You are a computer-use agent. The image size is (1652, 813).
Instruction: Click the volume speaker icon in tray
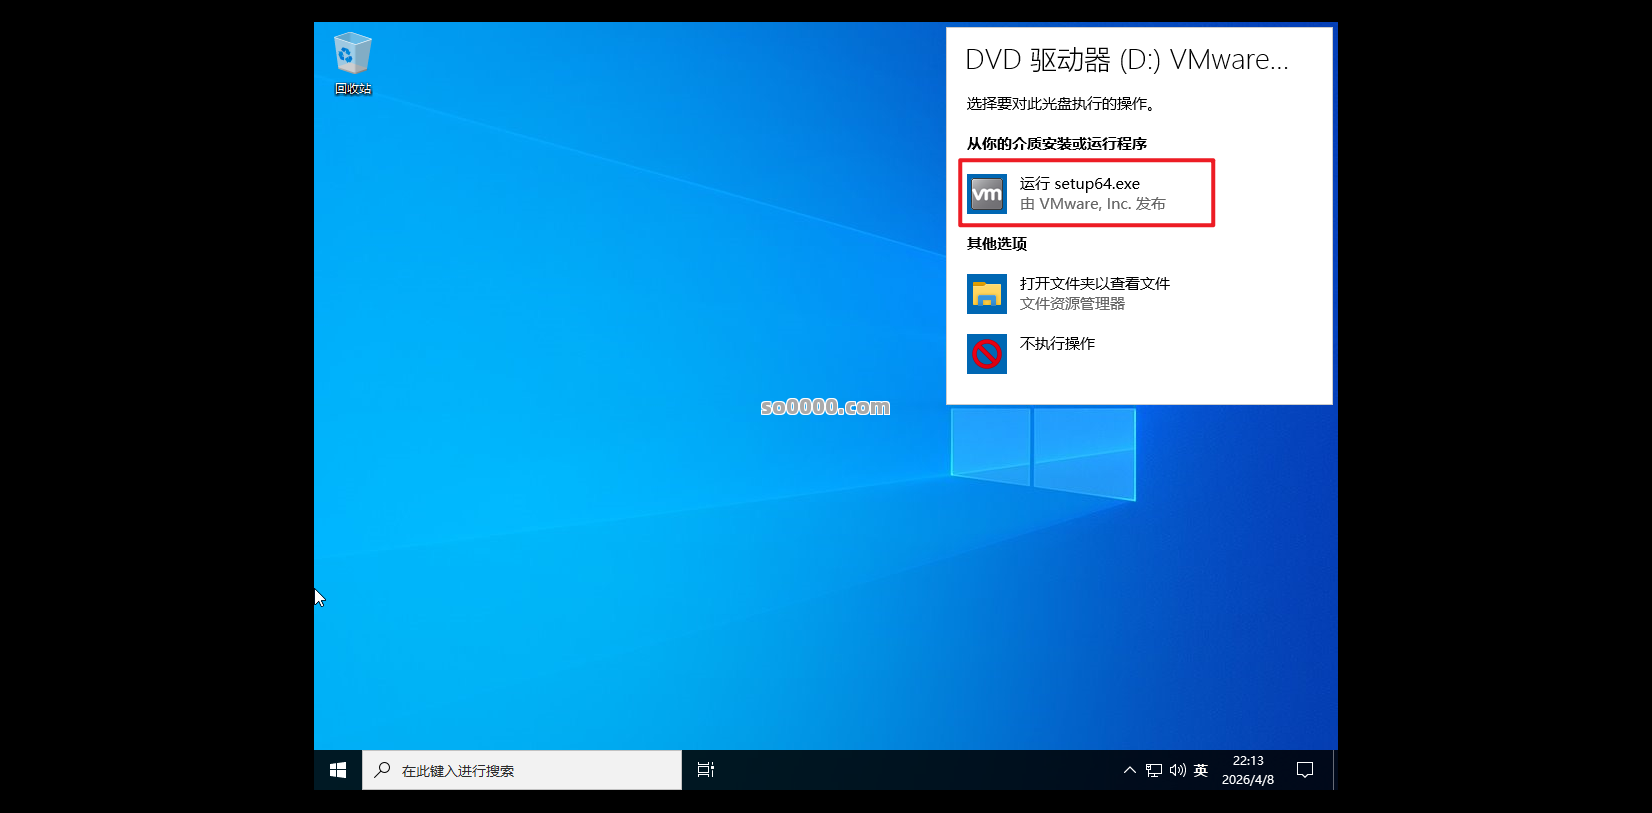[x=1177, y=770]
